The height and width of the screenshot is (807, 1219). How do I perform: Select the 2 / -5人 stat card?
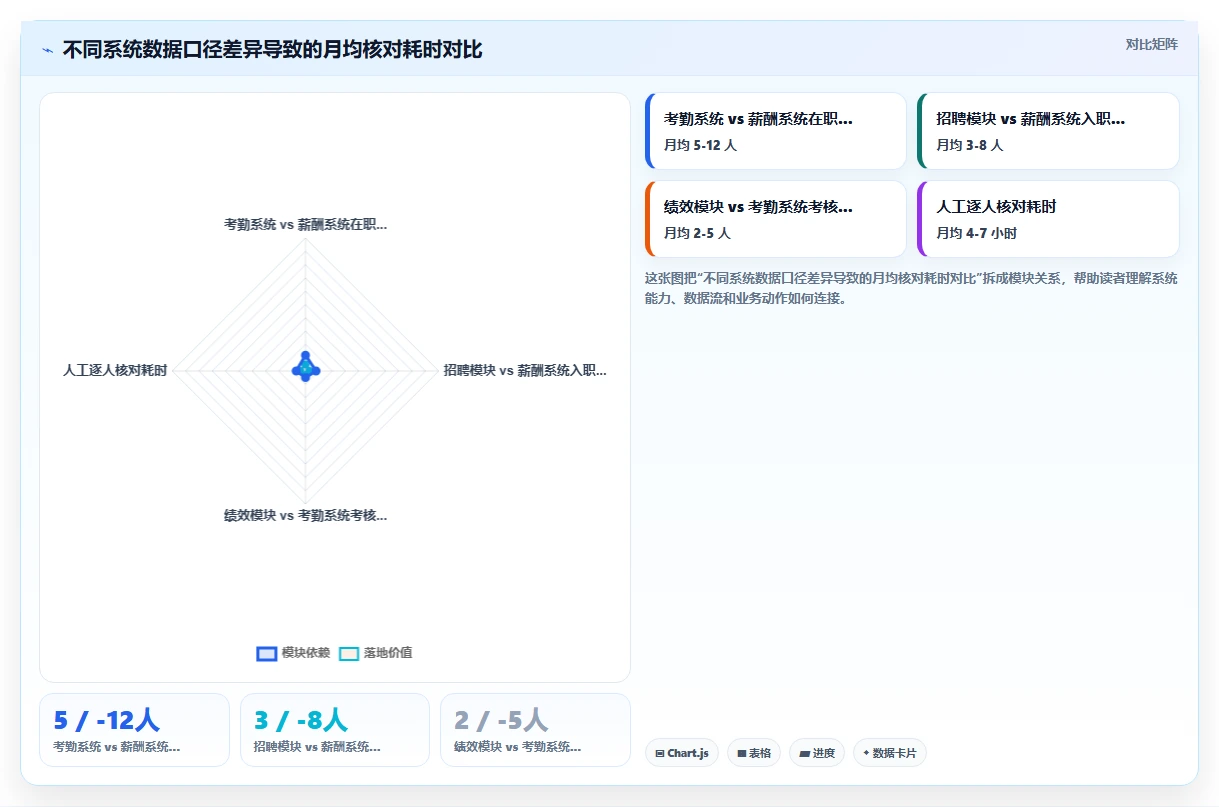pos(535,730)
